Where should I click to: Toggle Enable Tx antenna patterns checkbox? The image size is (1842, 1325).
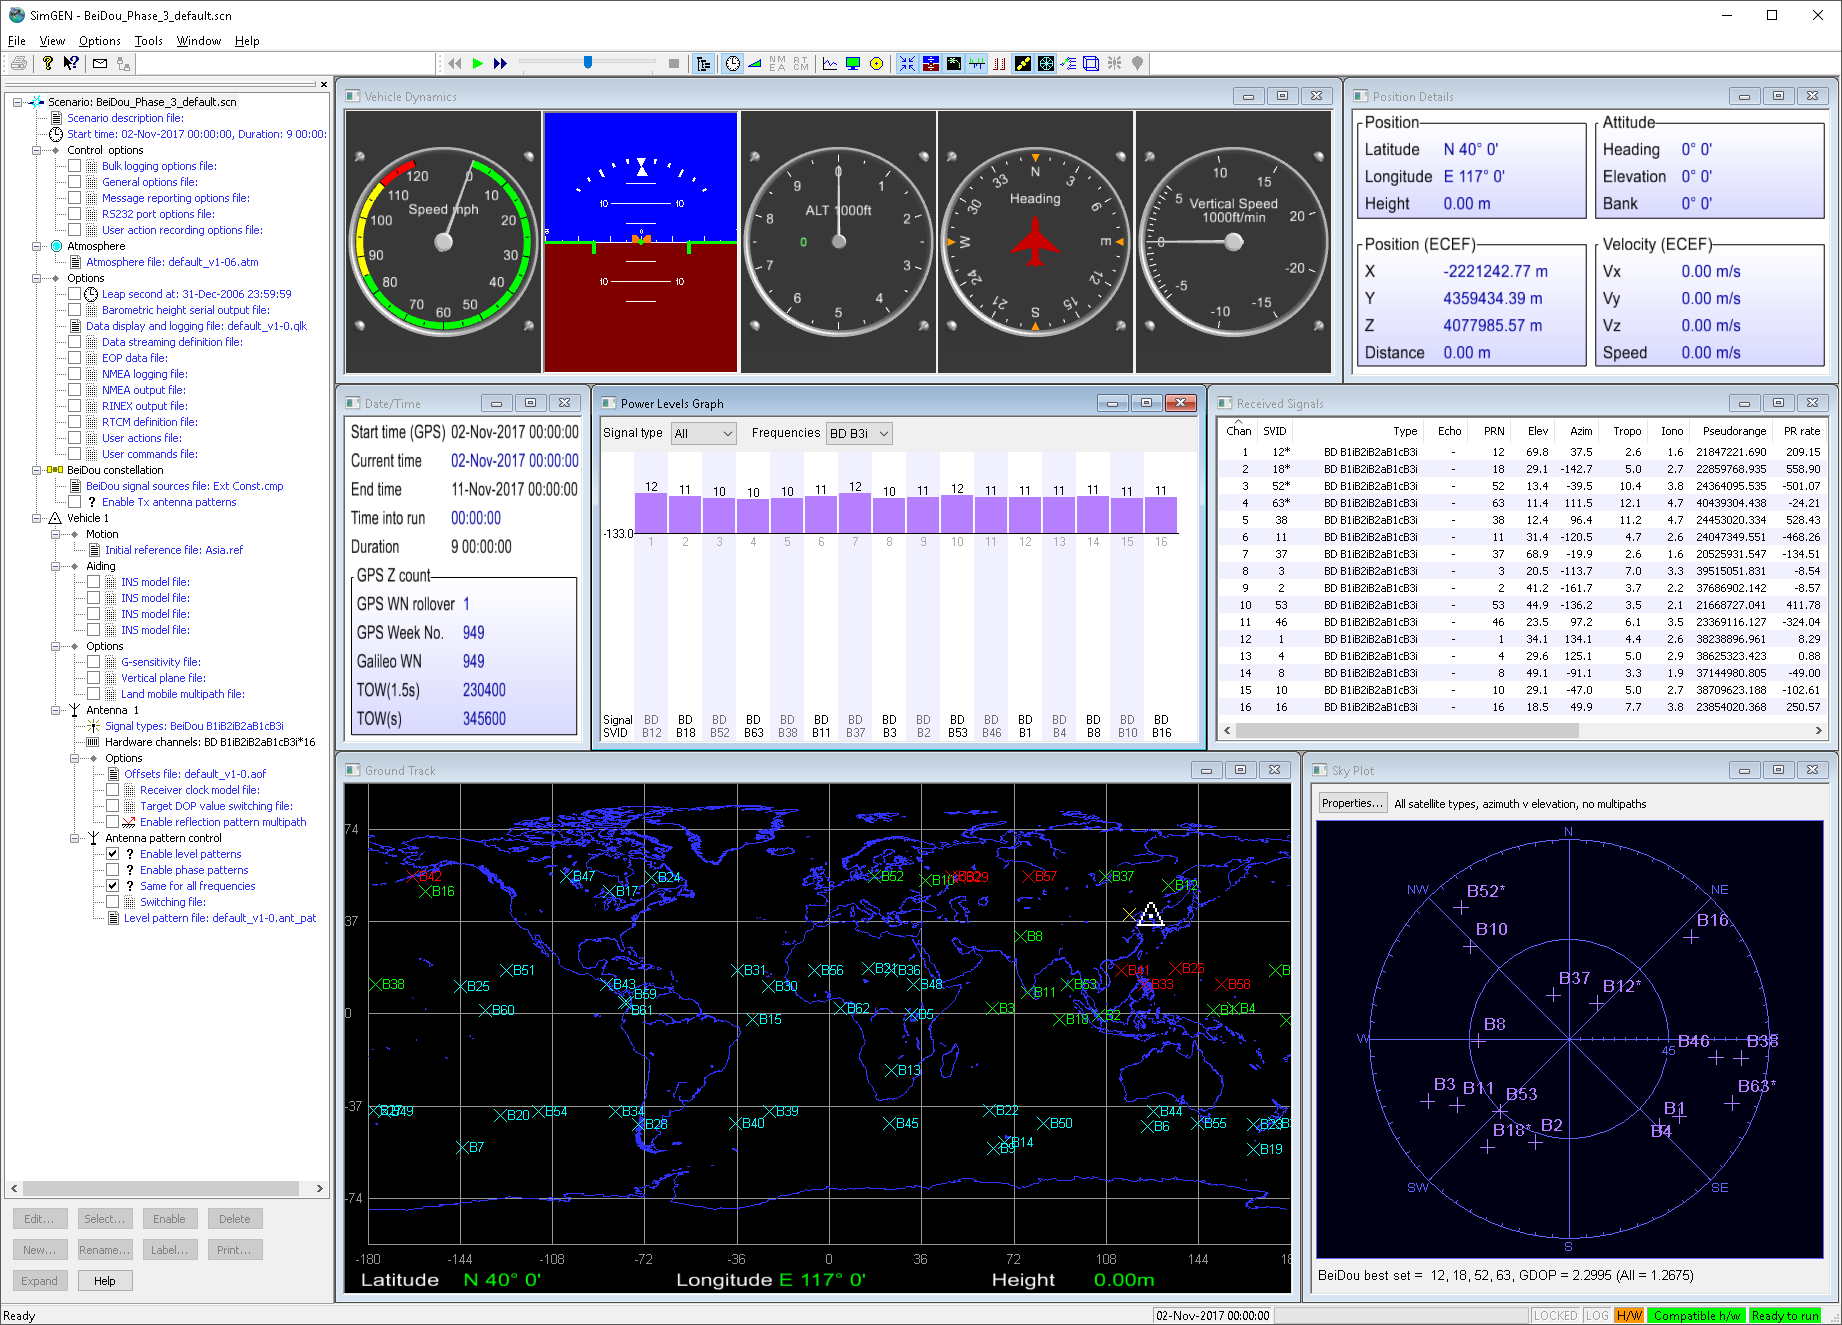click(x=75, y=502)
